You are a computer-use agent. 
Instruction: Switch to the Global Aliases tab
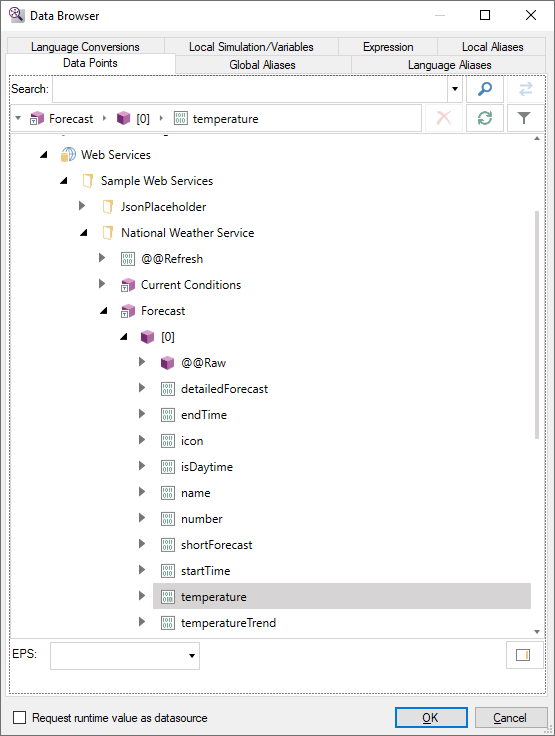pyautogui.click(x=262, y=65)
